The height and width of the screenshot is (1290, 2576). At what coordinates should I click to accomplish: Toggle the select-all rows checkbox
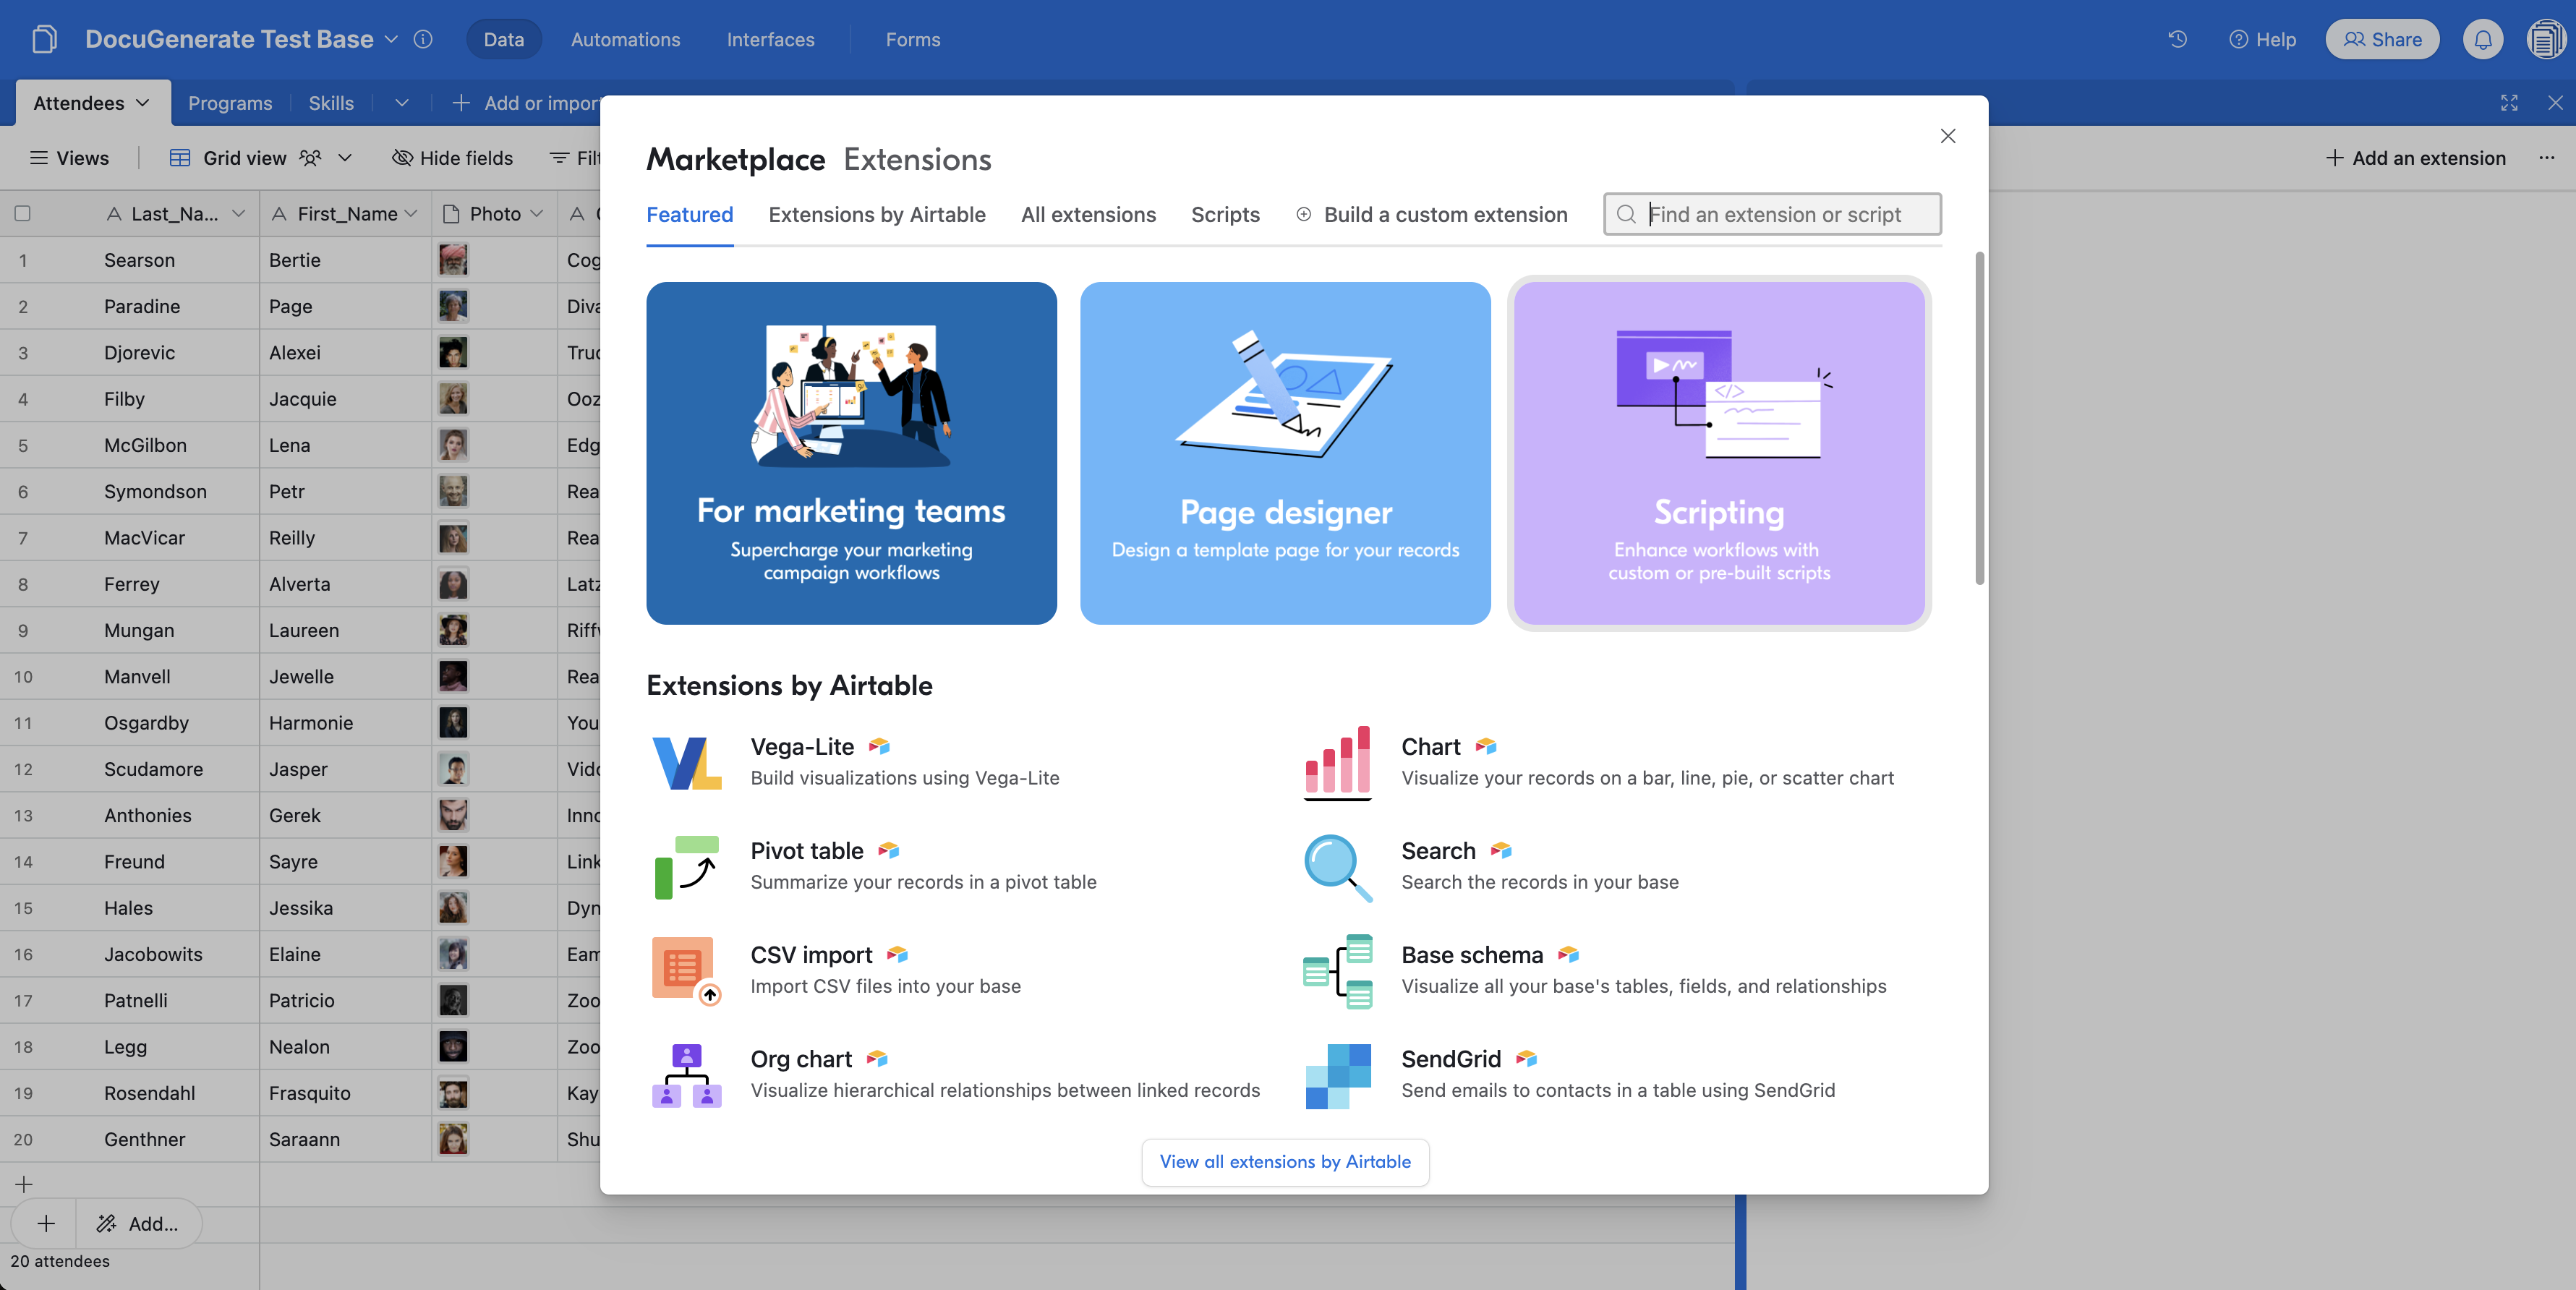coord(22,213)
